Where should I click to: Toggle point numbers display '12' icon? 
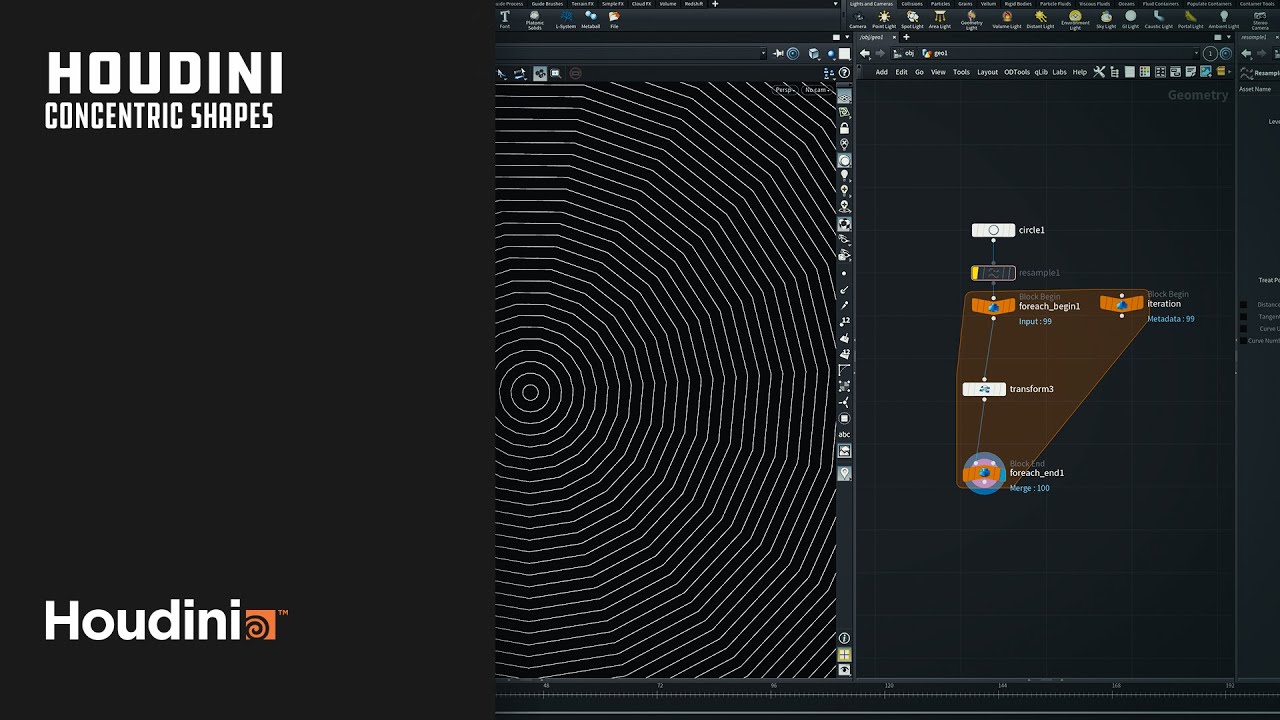pyautogui.click(x=844, y=321)
